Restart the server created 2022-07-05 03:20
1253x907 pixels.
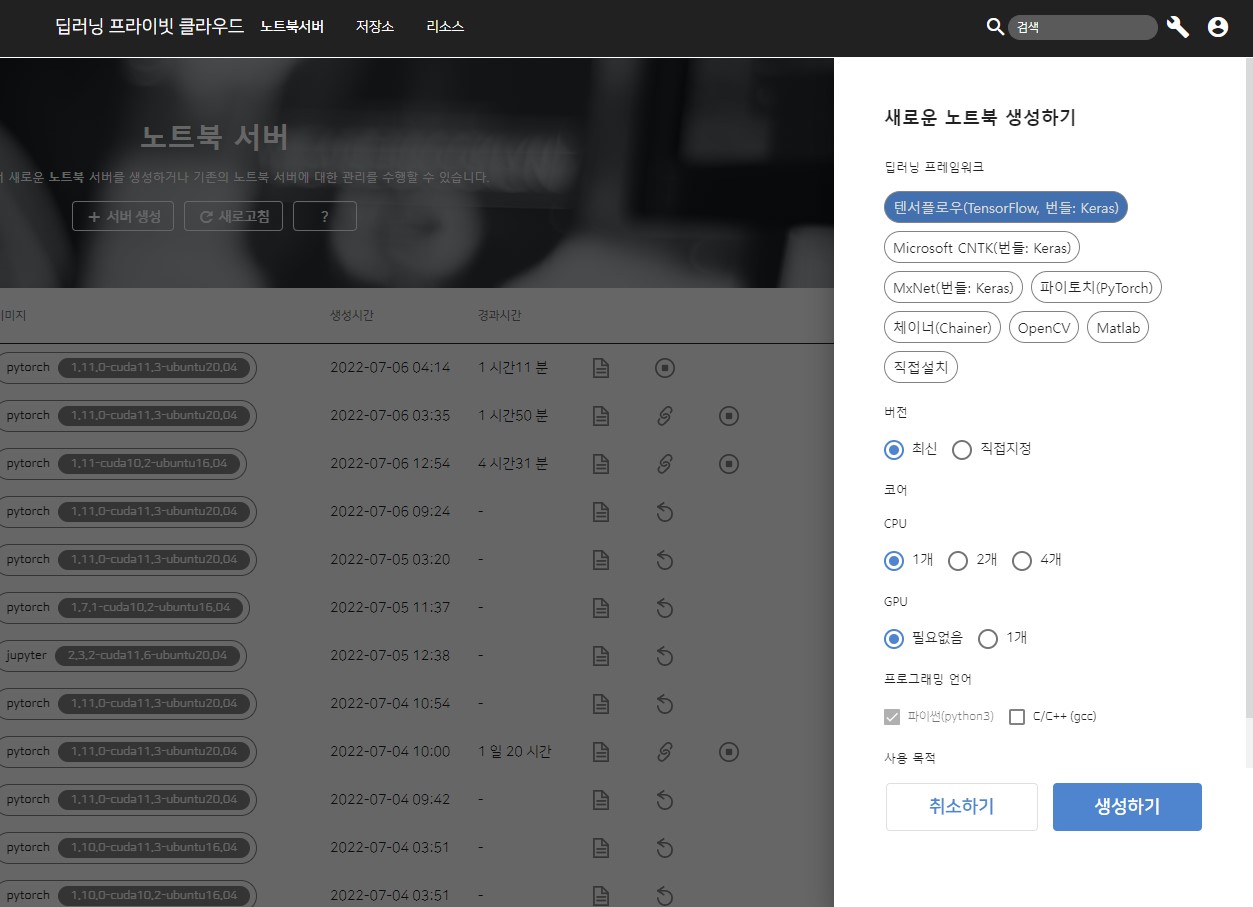pyautogui.click(x=665, y=560)
